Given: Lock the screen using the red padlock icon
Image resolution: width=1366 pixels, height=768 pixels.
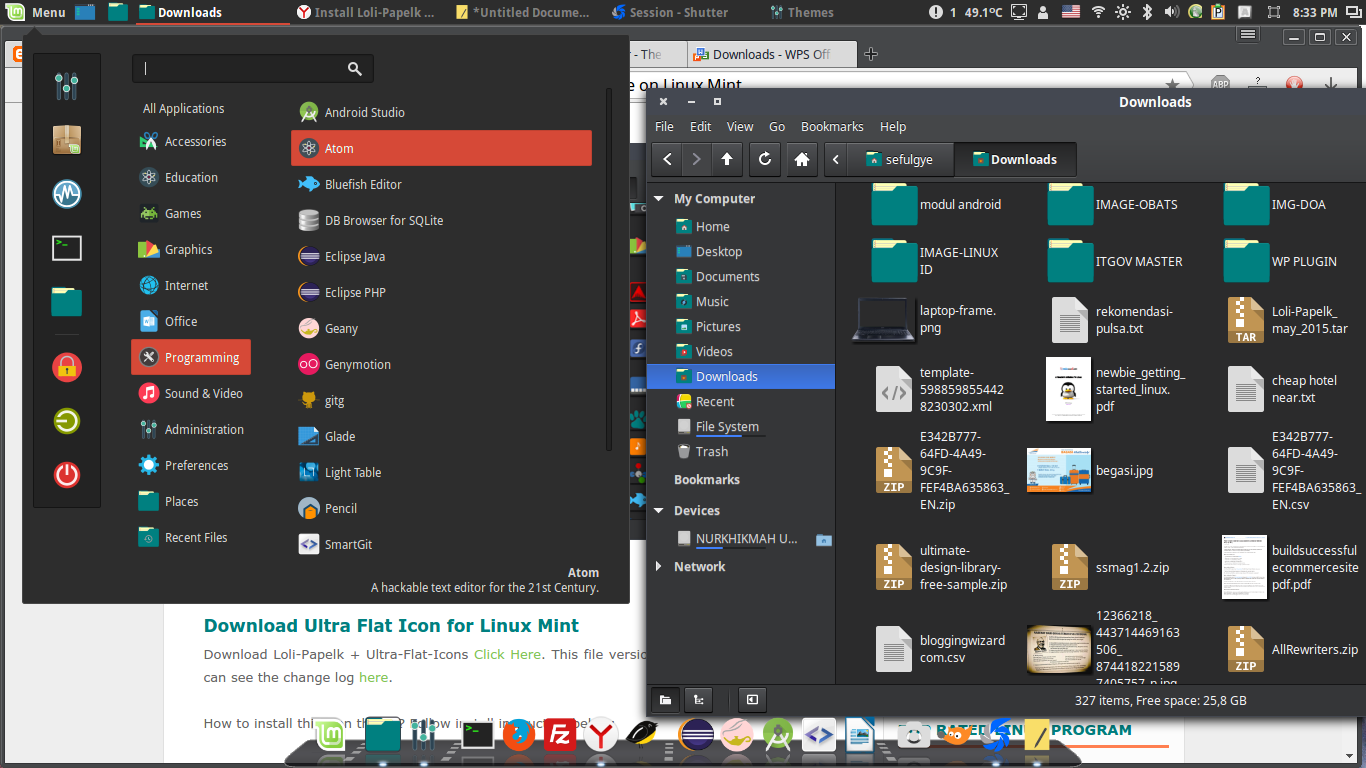Looking at the screenshot, I should 66,367.
